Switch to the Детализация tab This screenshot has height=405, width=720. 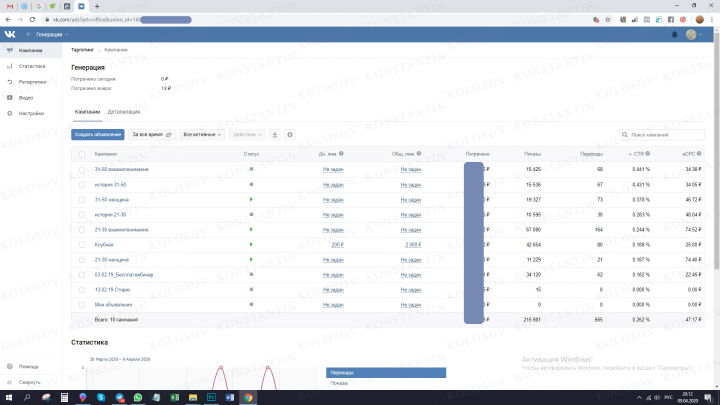pos(124,112)
